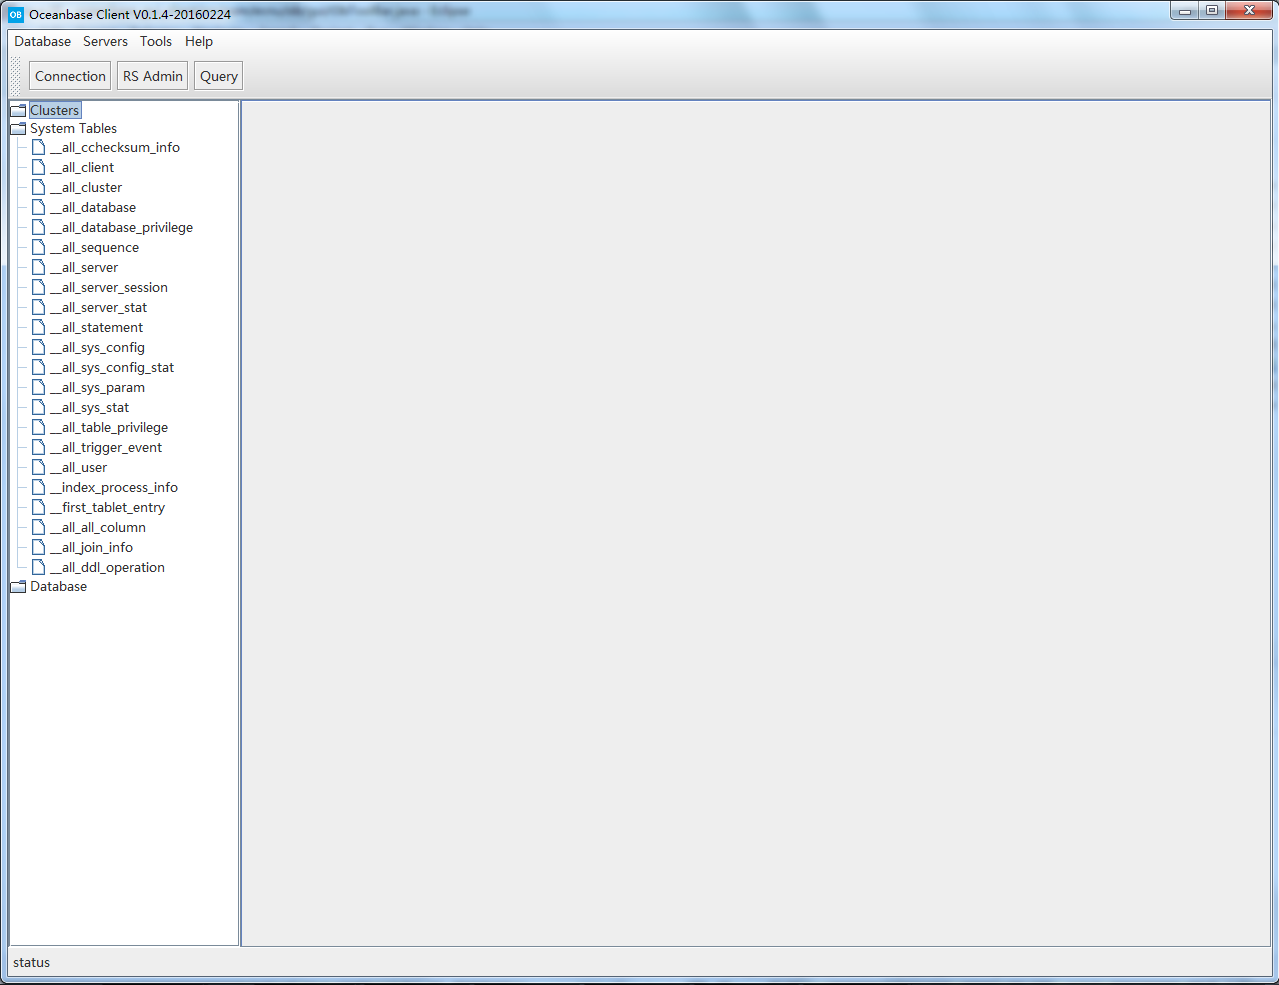Click file icon of __all_cchecksum_info

point(38,147)
